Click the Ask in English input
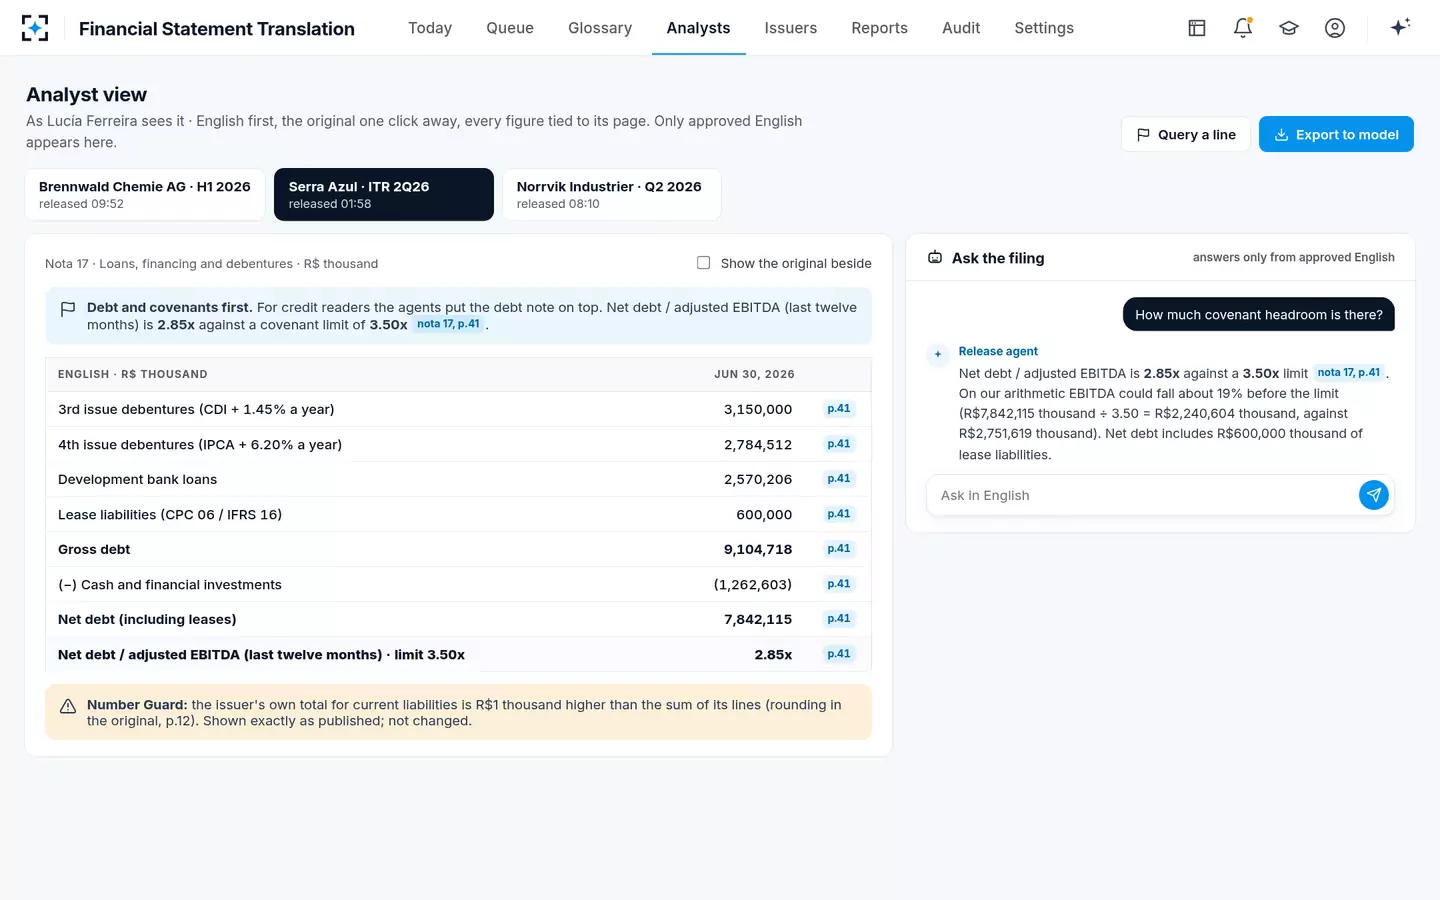This screenshot has width=1440, height=900. coord(1147,495)
